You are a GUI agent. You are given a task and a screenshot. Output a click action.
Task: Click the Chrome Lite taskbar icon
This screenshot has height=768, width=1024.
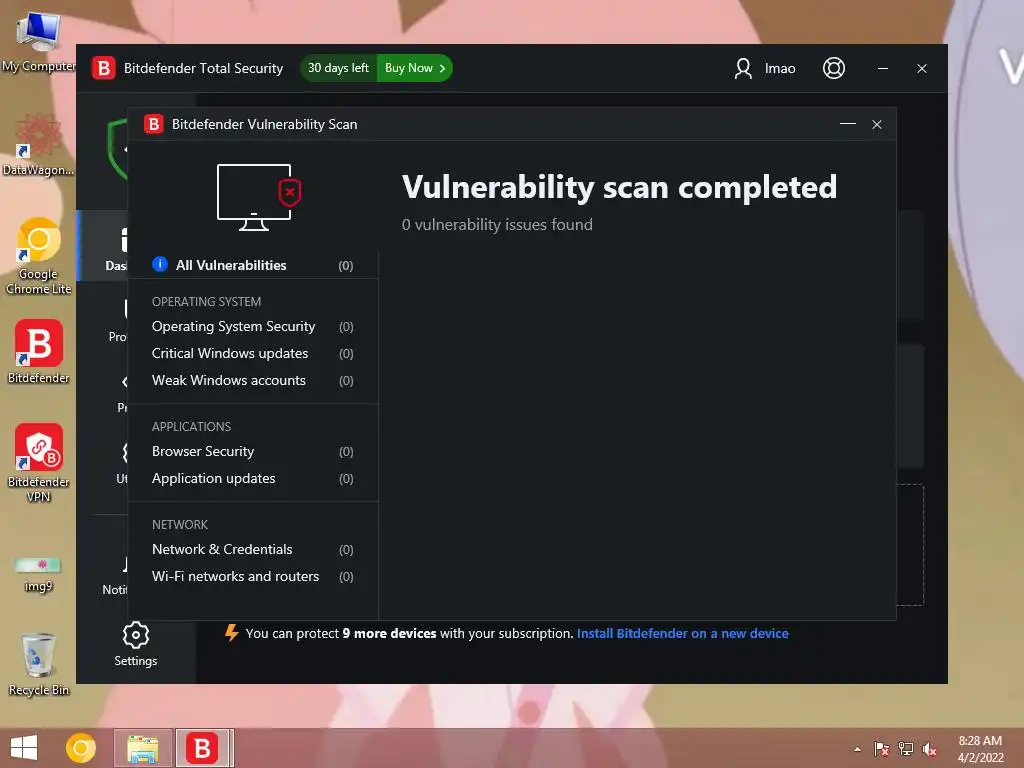pyautogui.click(x=81, y=748)
